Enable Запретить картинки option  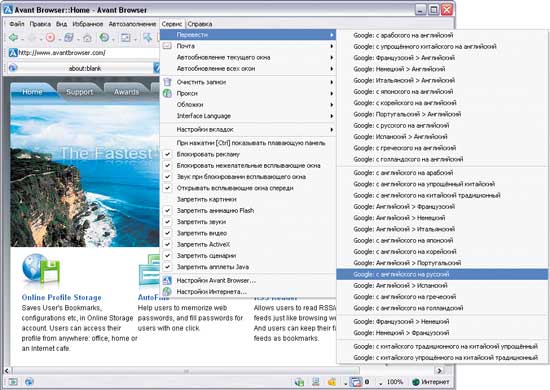pyautogui.click(x=248, y=199)
